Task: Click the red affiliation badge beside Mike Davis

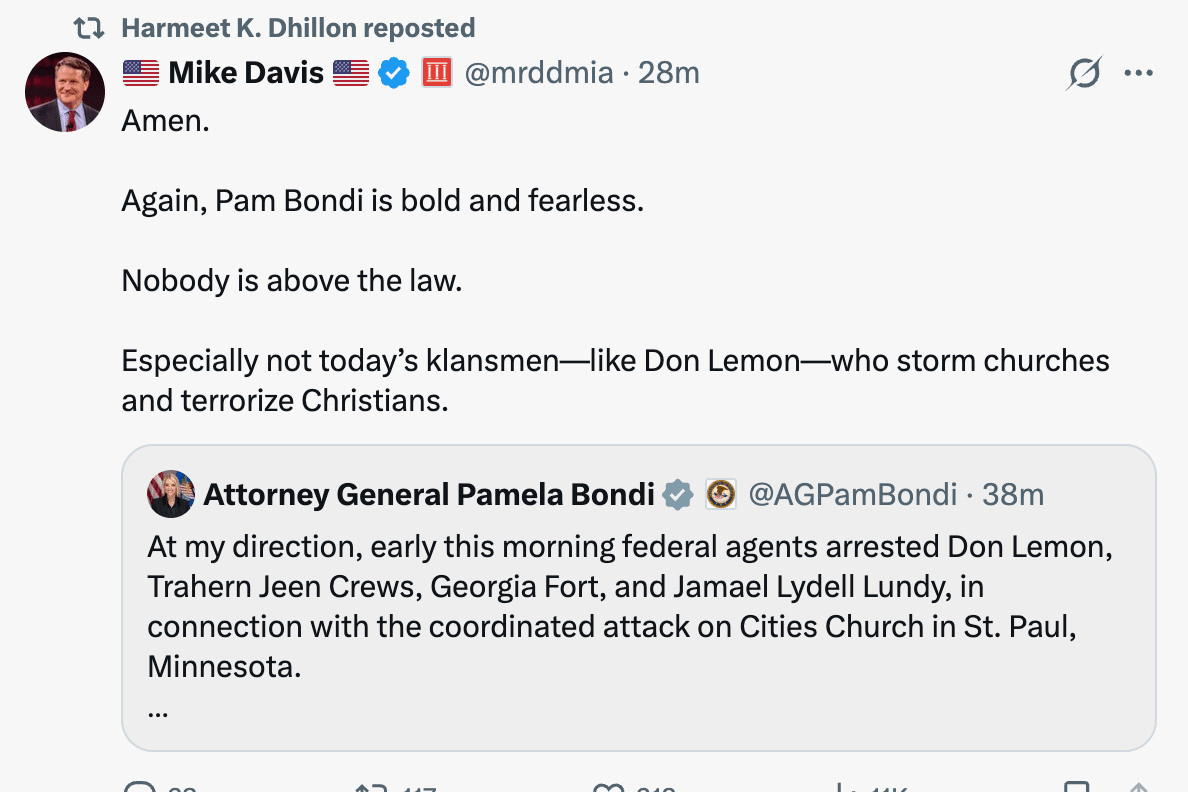Action: click(437, 72)
